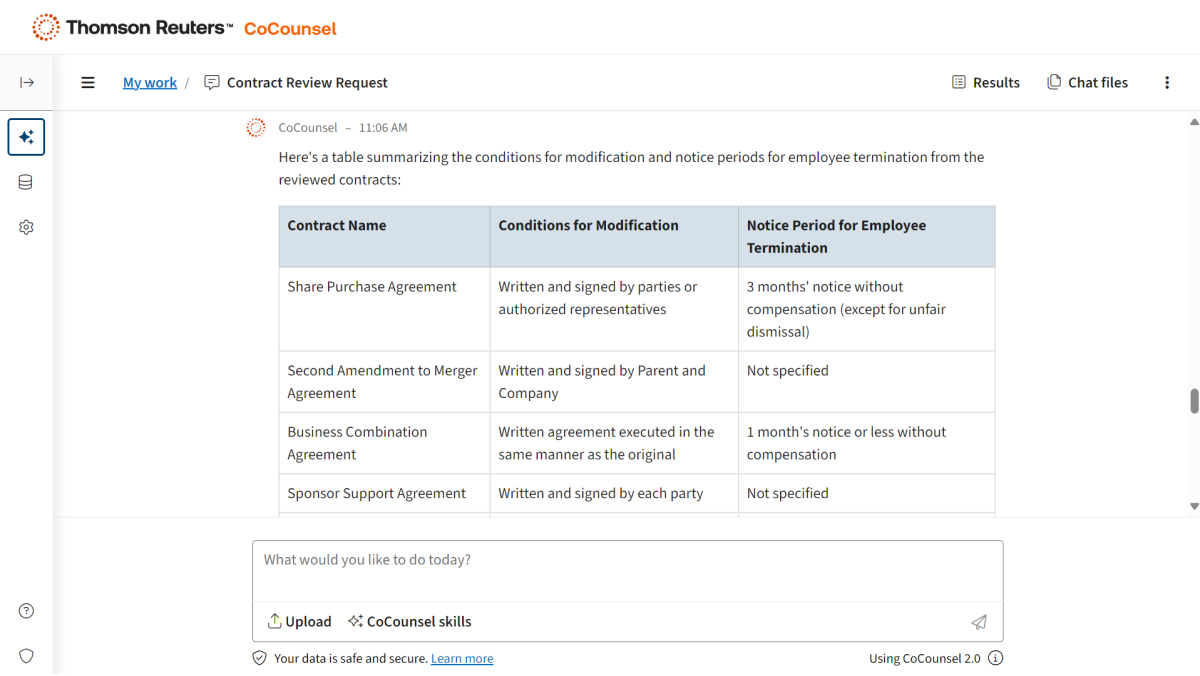
Task: Click the Upload button
Action: 299,621
